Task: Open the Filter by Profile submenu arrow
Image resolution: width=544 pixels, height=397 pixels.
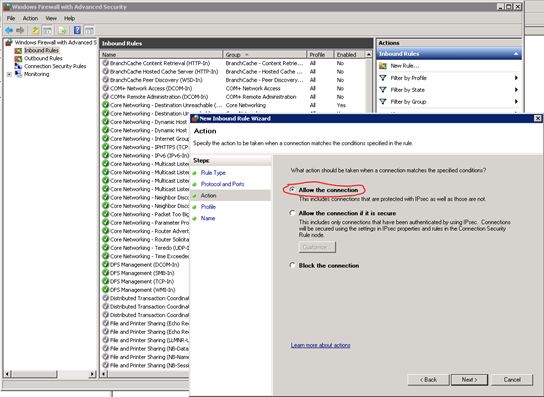Action: tap(516, 78)
